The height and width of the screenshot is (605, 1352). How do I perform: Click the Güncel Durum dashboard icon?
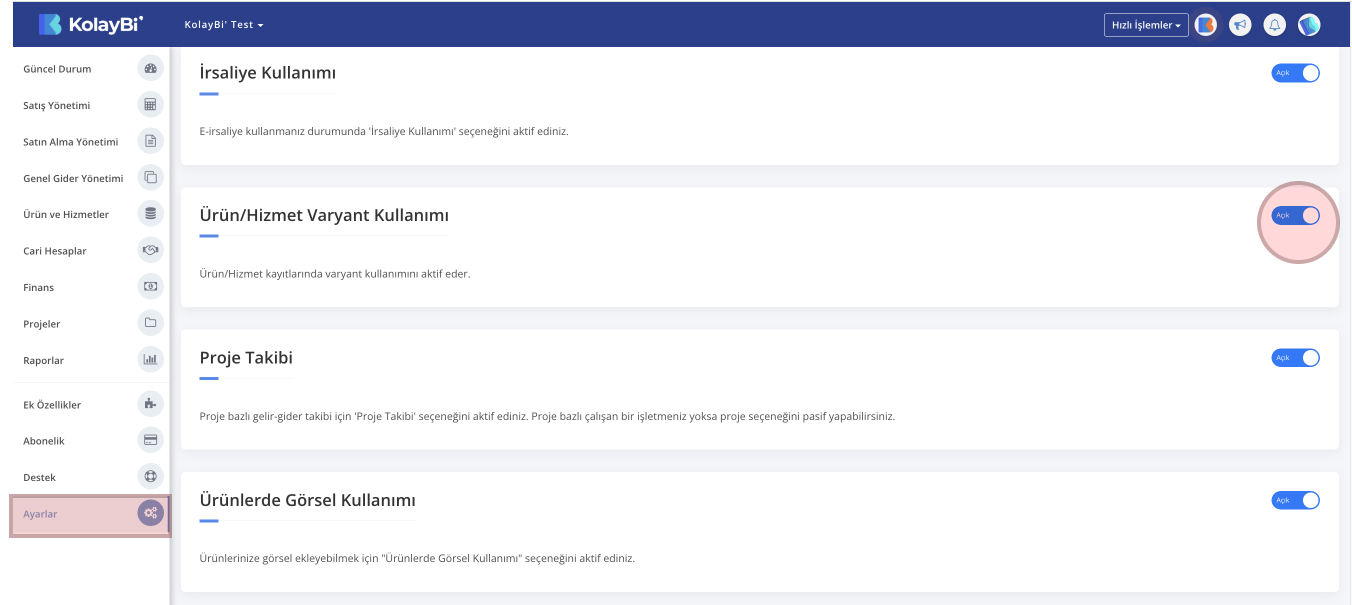[x=150, y=69]
